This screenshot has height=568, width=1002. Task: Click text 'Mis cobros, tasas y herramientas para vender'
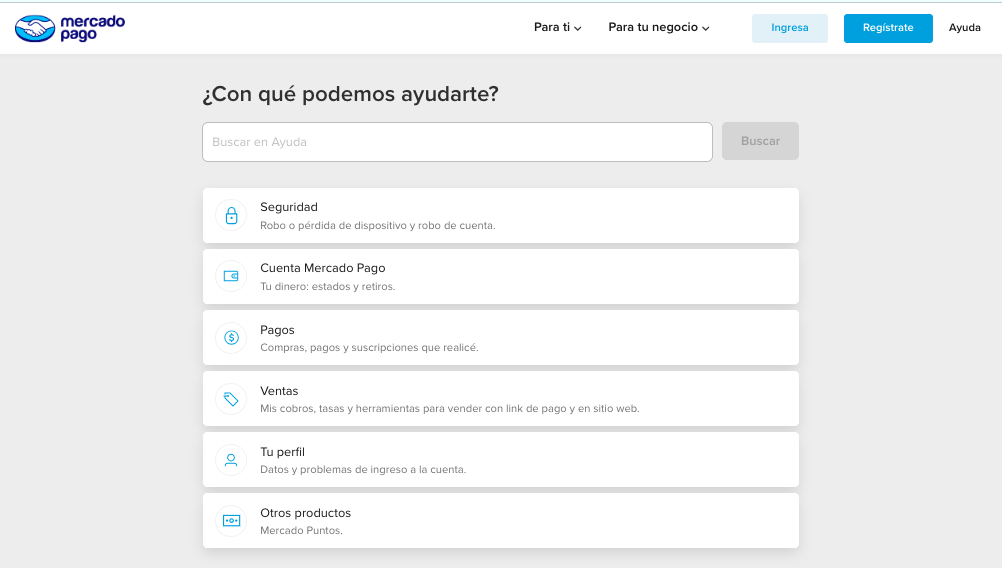click(x=371, y=408)
